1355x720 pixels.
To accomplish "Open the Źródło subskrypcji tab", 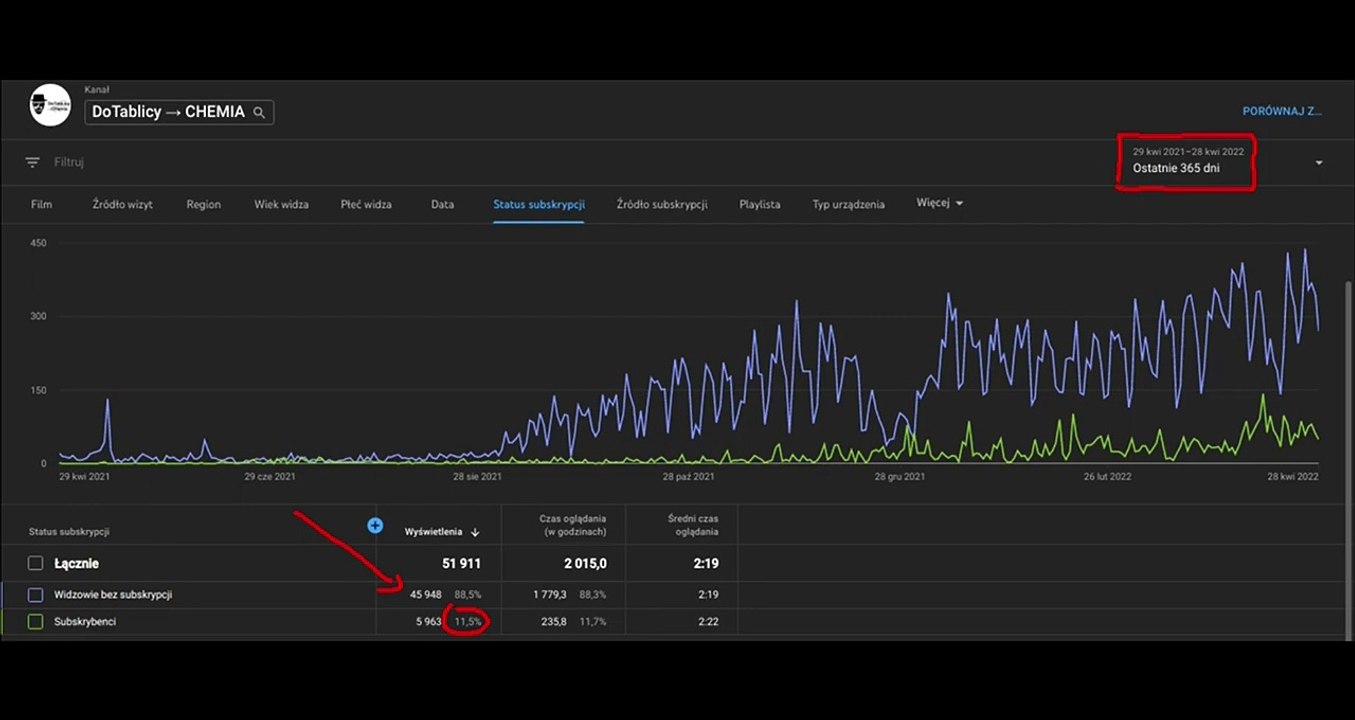I will 662,204.
